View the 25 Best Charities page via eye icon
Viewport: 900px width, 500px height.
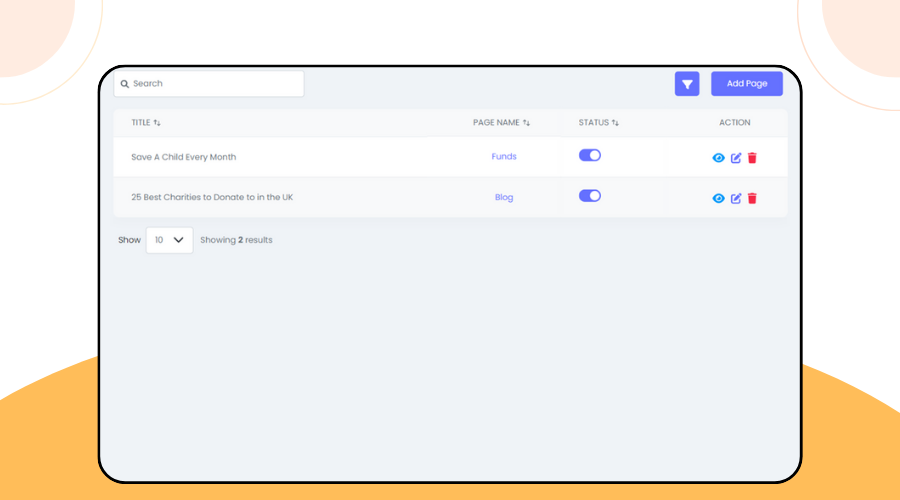[718, 198]
